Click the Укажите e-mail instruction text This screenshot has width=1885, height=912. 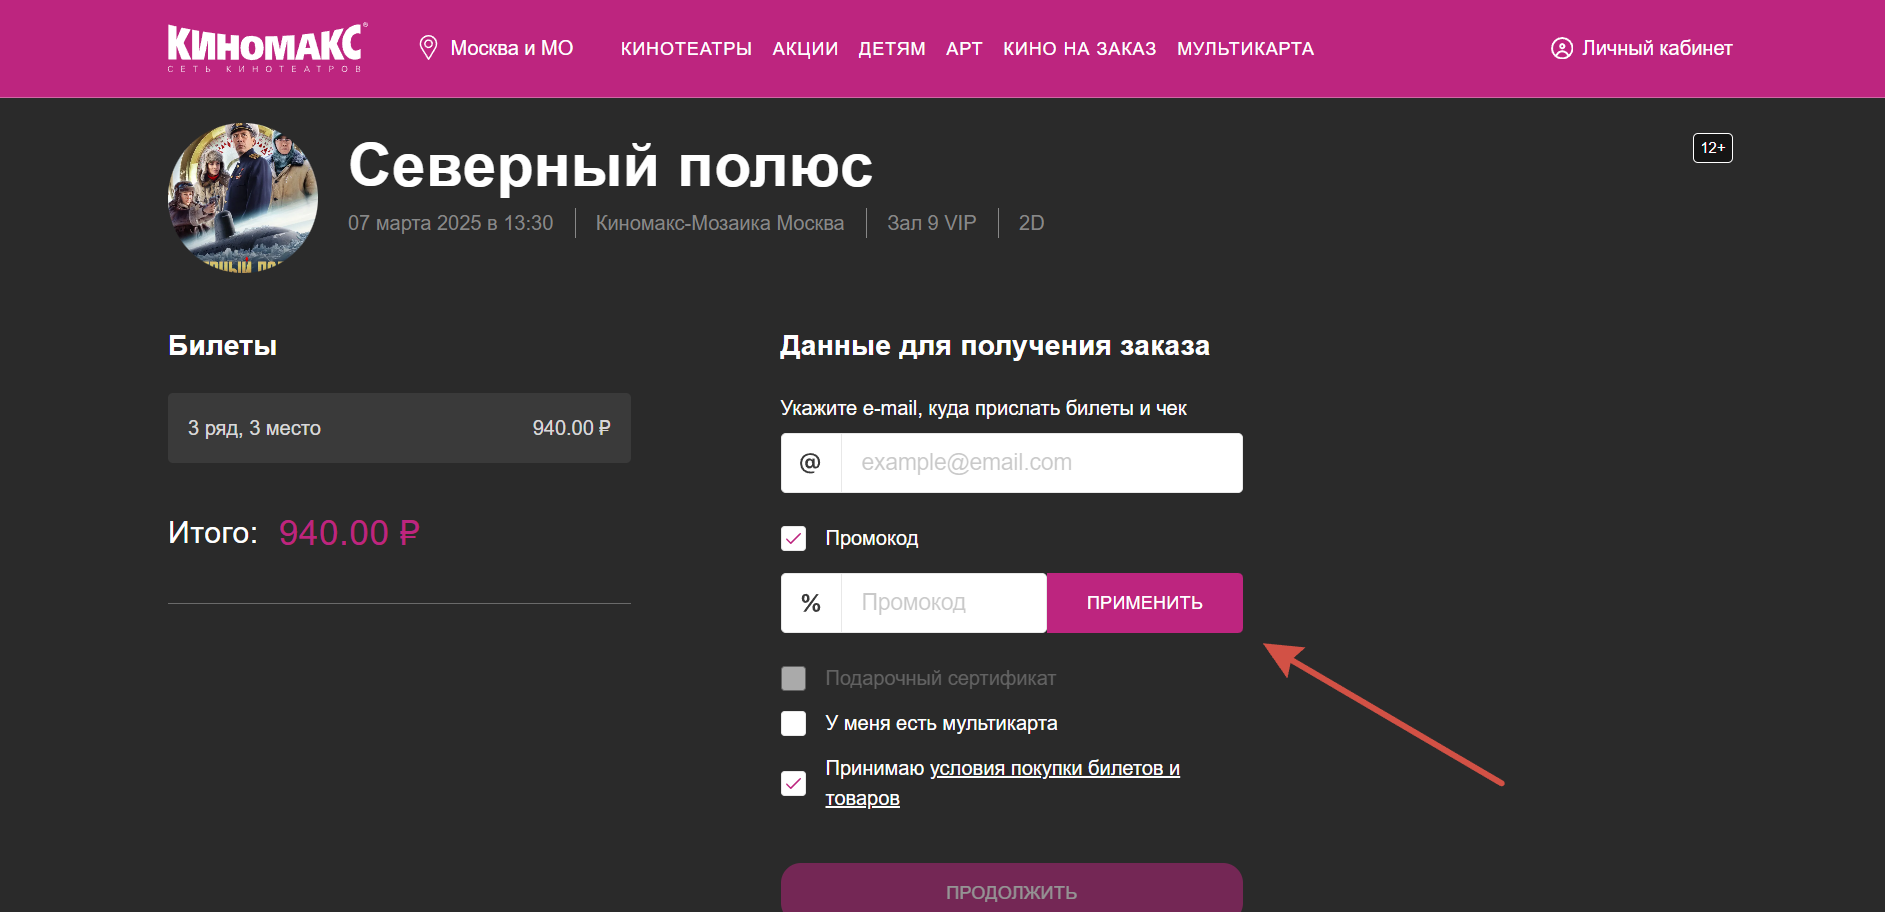tap(984, 408)
